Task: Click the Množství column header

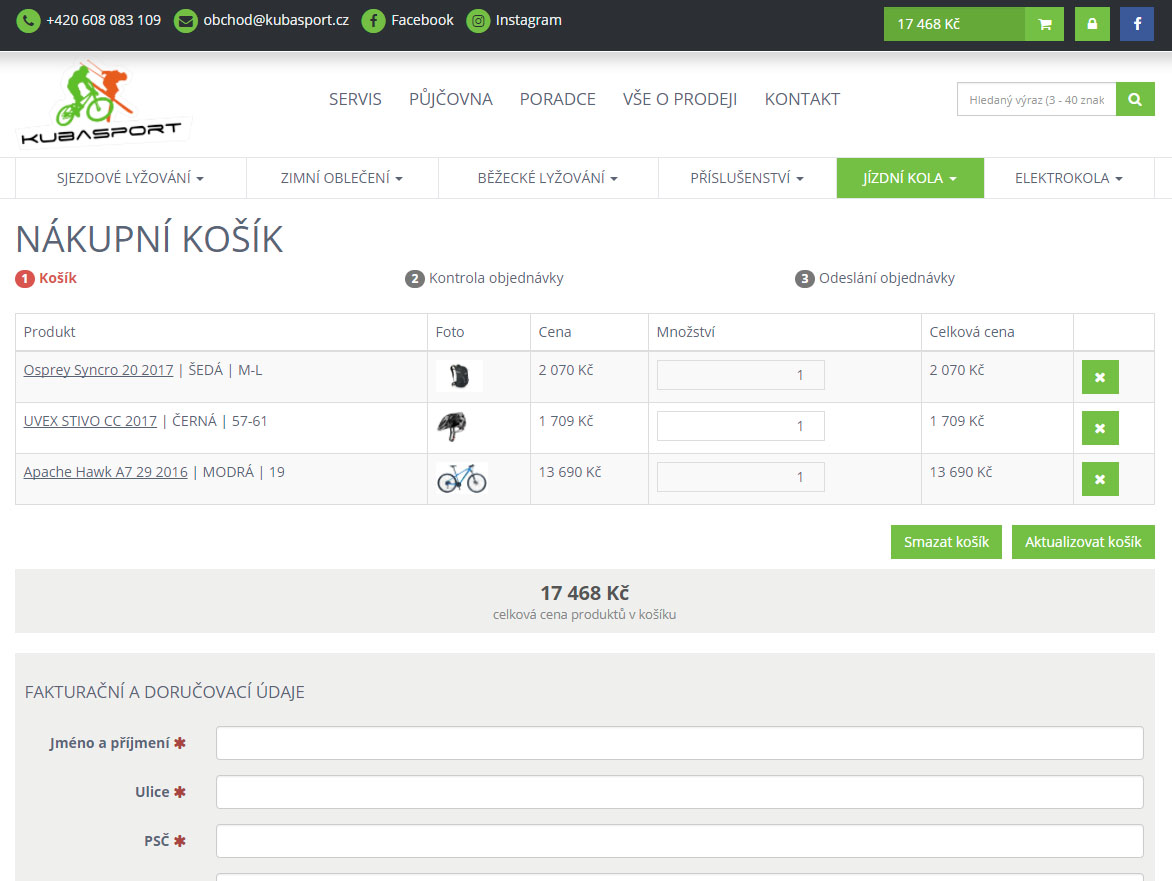Action: pyautogui.click(x=685, y=332)
